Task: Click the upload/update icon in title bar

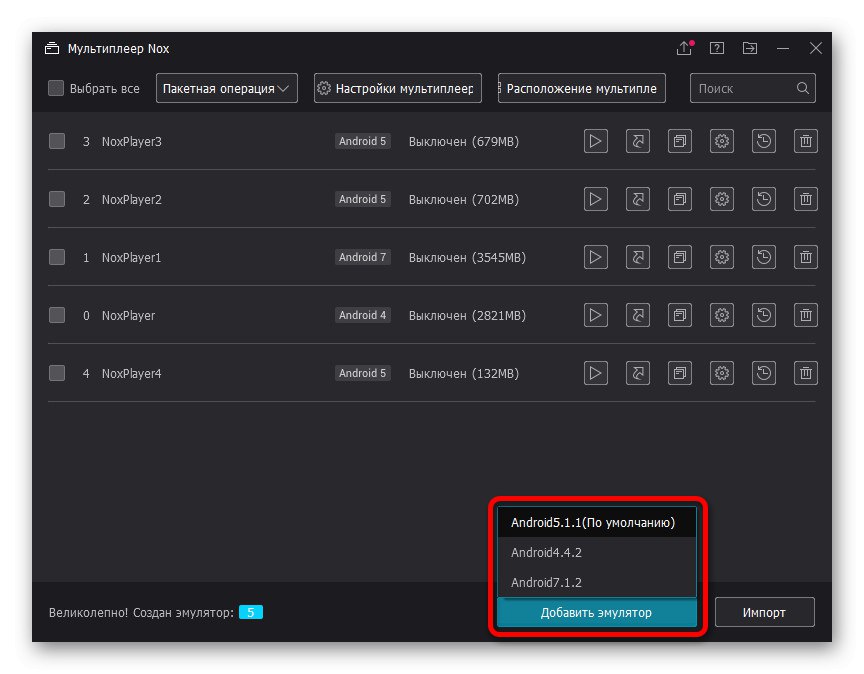Action: pyautogui.click(x=684, y=48)
